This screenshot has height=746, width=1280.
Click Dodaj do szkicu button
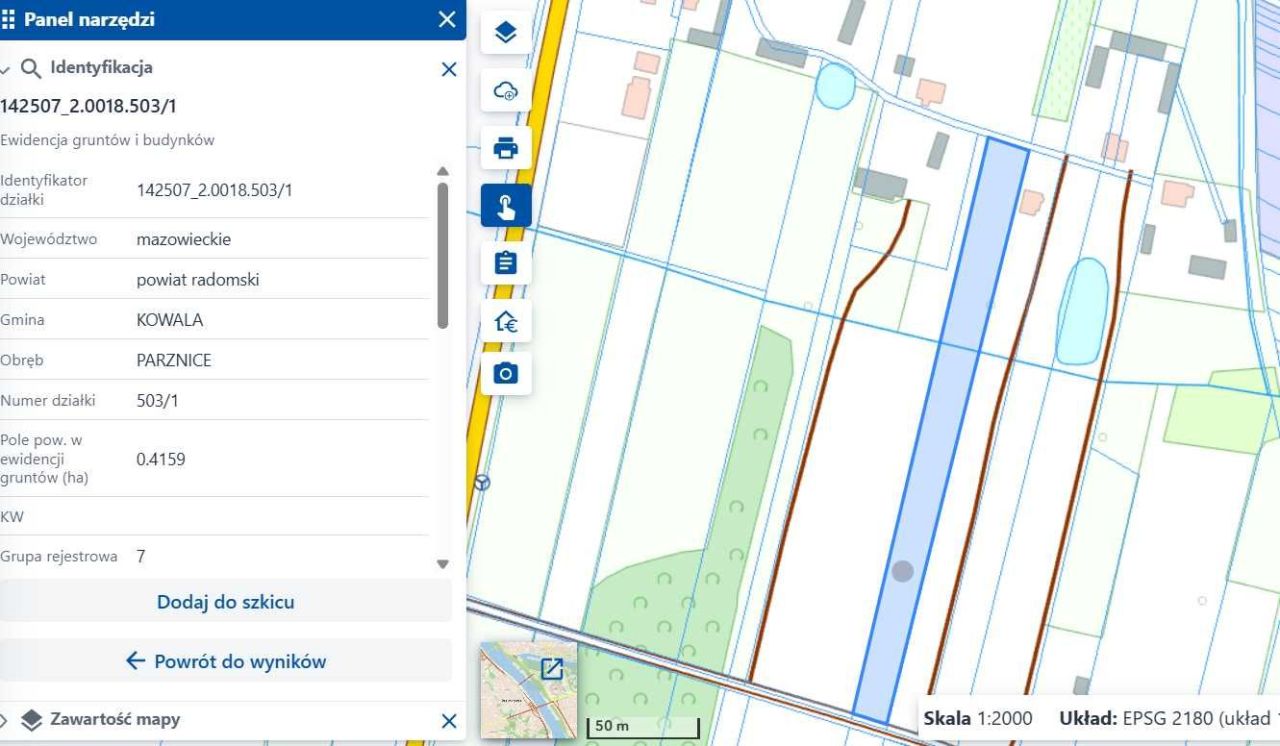point(226,602)
